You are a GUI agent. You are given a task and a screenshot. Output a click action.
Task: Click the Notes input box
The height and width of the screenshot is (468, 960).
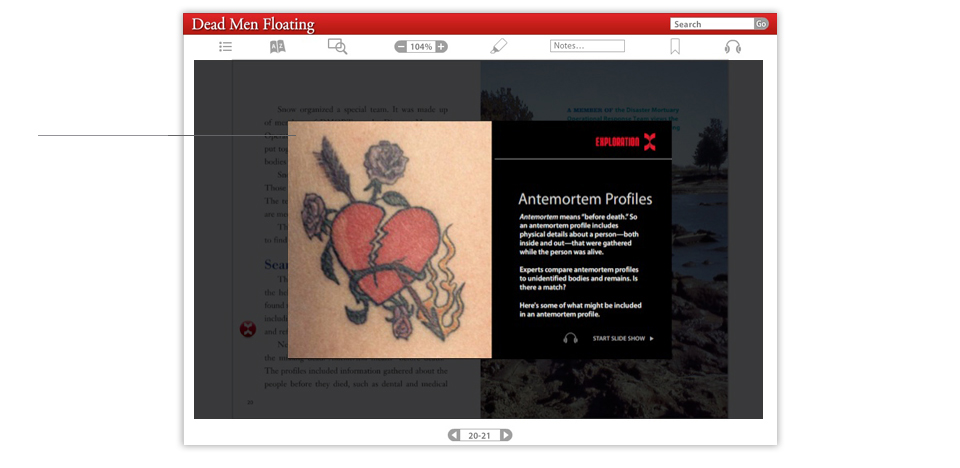587,46
